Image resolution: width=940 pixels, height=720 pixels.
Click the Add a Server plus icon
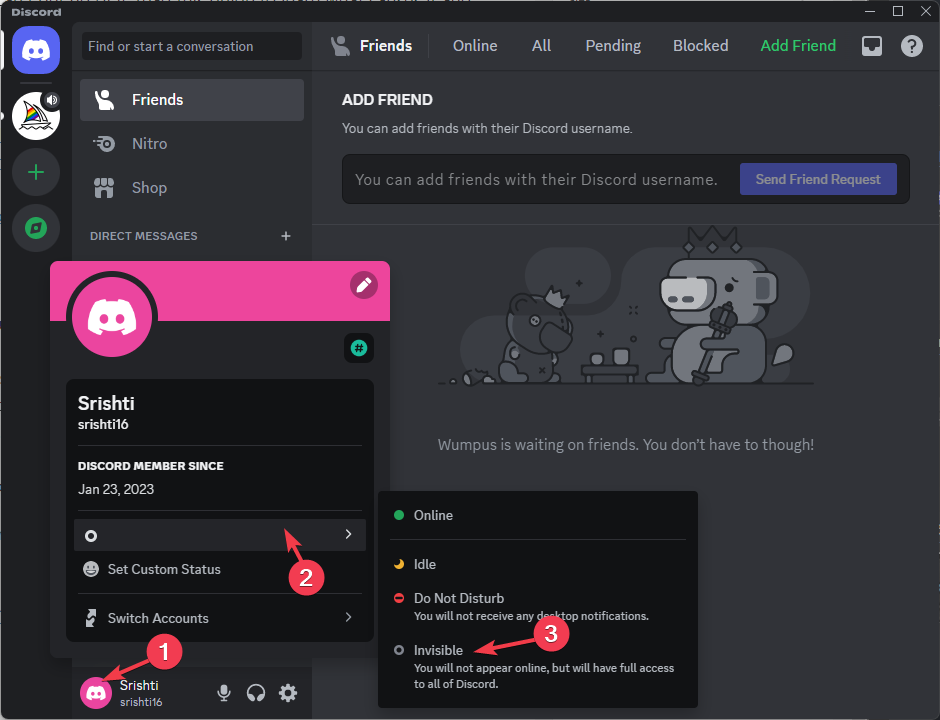(36, 172)
